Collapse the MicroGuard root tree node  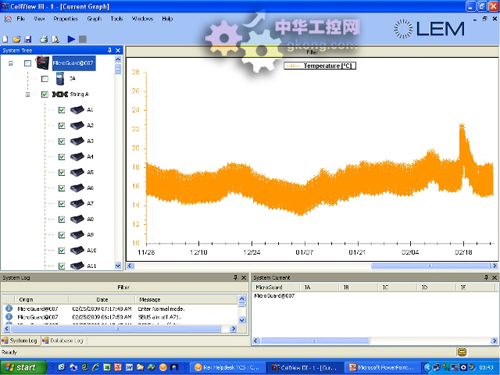pos(11,63)
